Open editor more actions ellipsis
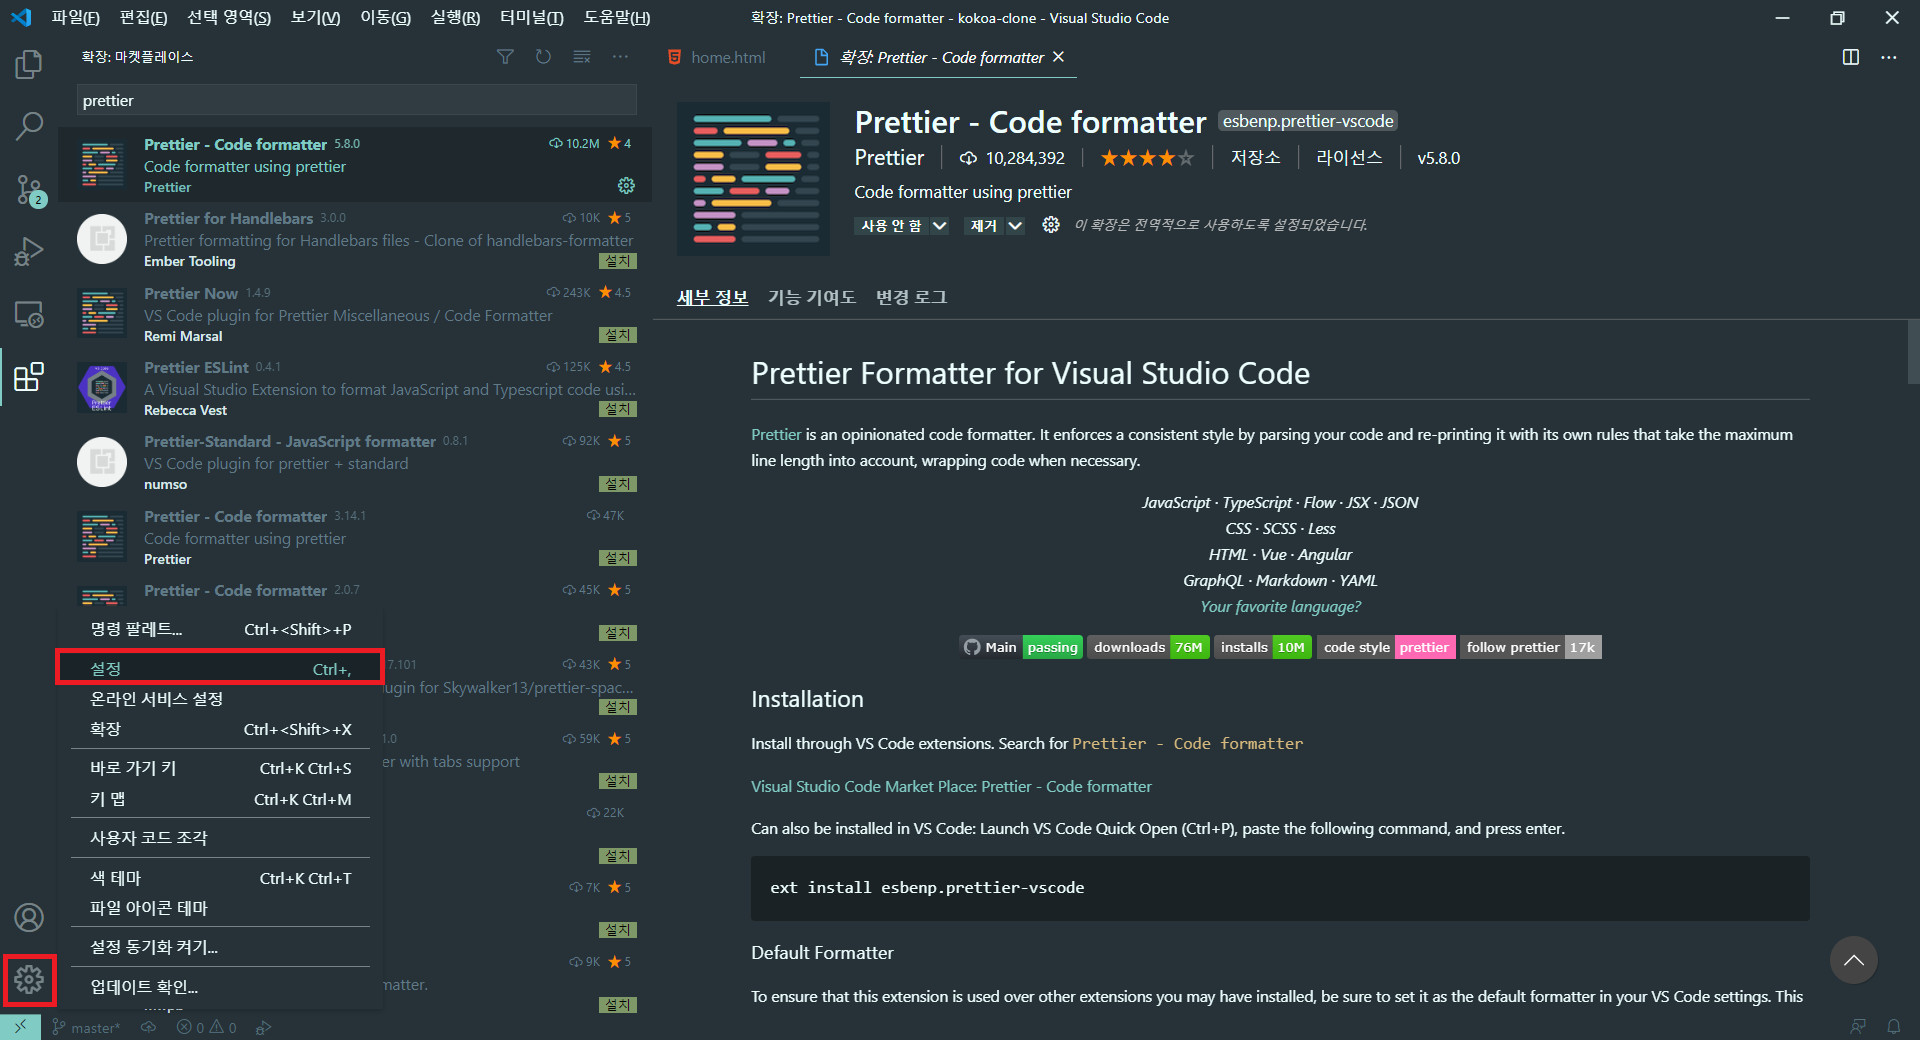This screenshot has width=1920, height=1040. 1889,57
